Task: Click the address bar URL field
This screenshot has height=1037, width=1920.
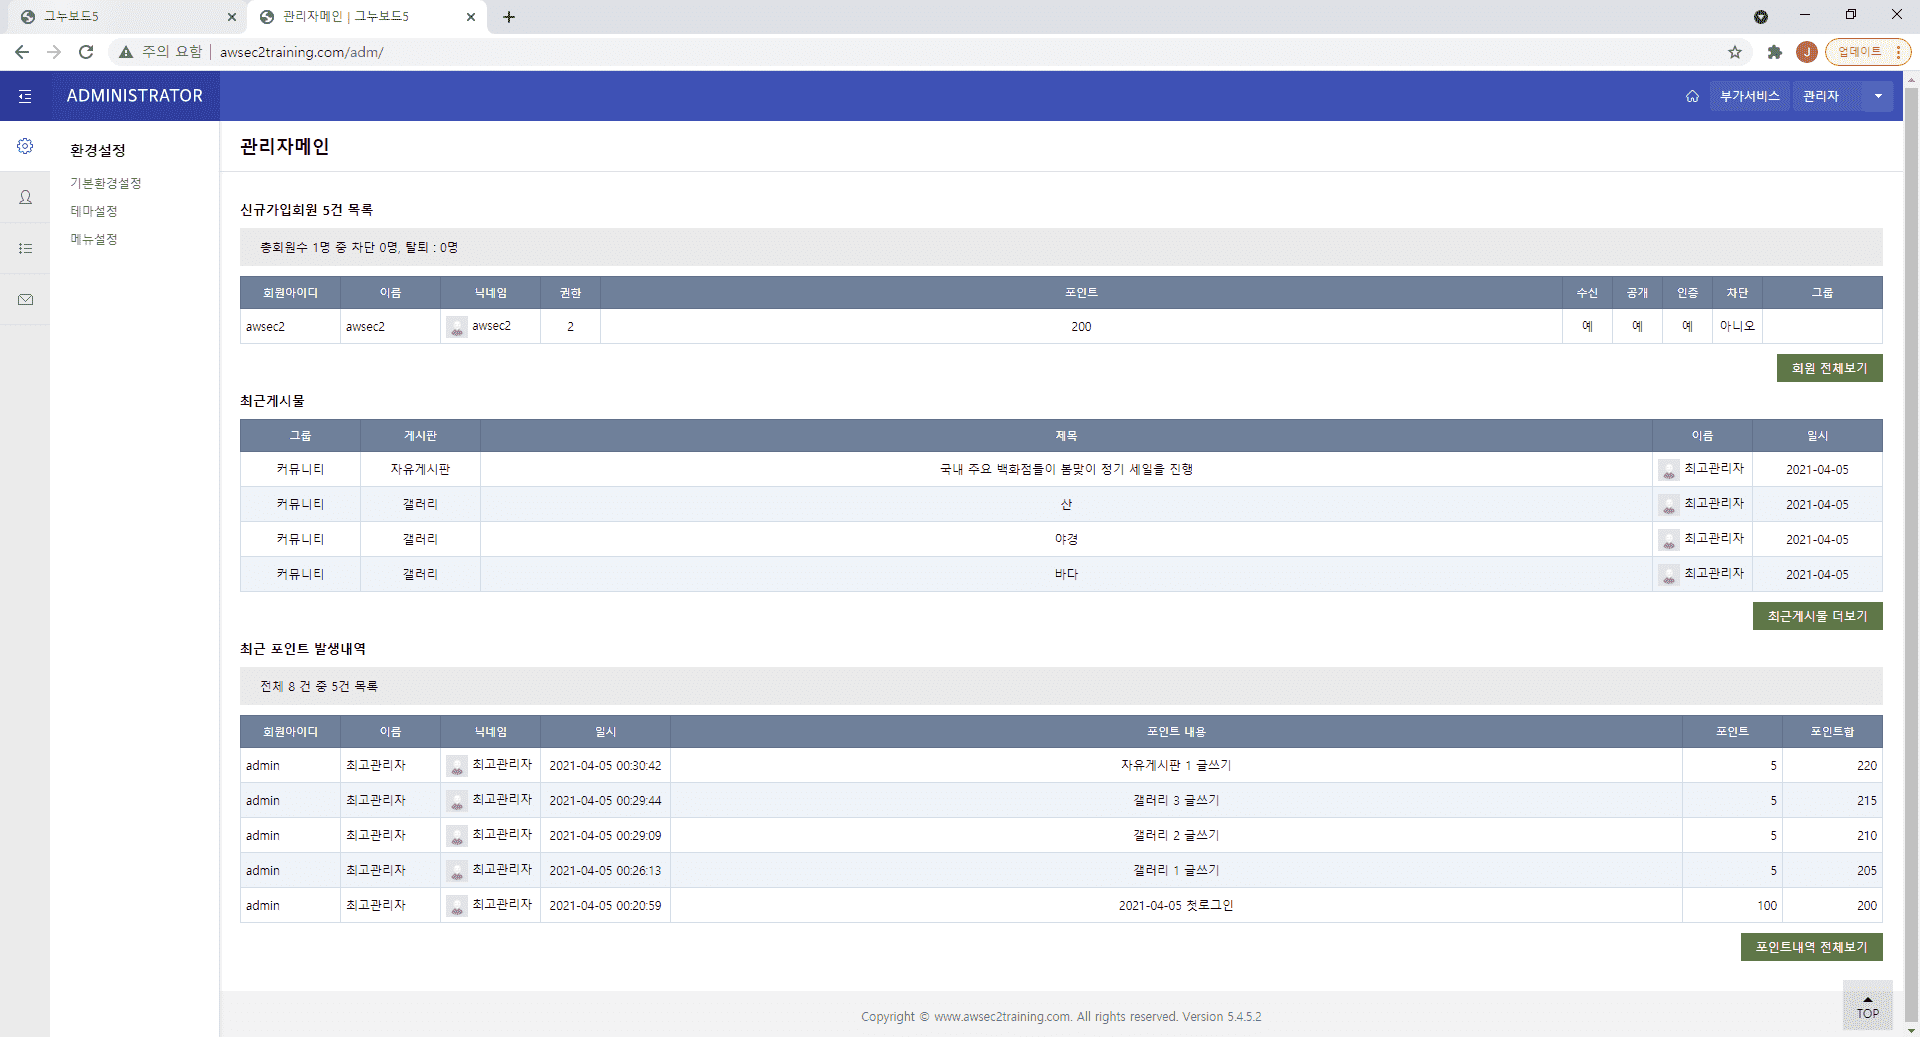Action: pos(960,52)
